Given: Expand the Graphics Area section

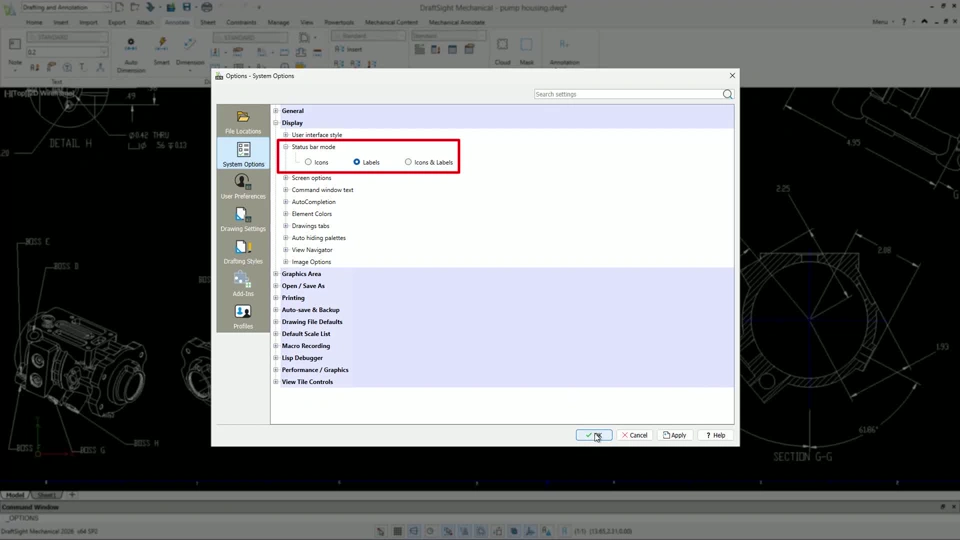Looking at the screenshot, I should pos(276,274).
